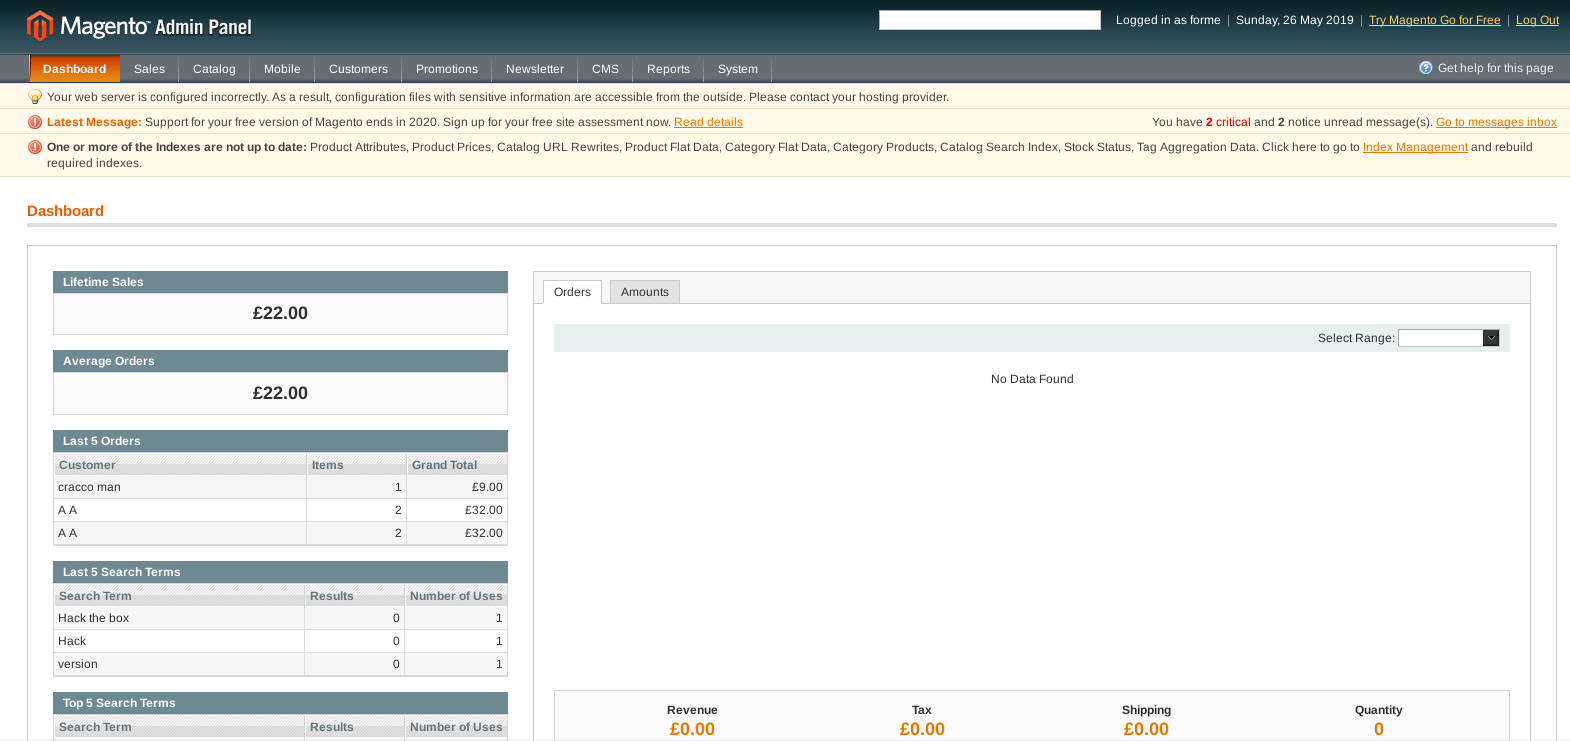Follow the Index Management link
This screenshot has height=741, width=1570.
pos(1414,147)
